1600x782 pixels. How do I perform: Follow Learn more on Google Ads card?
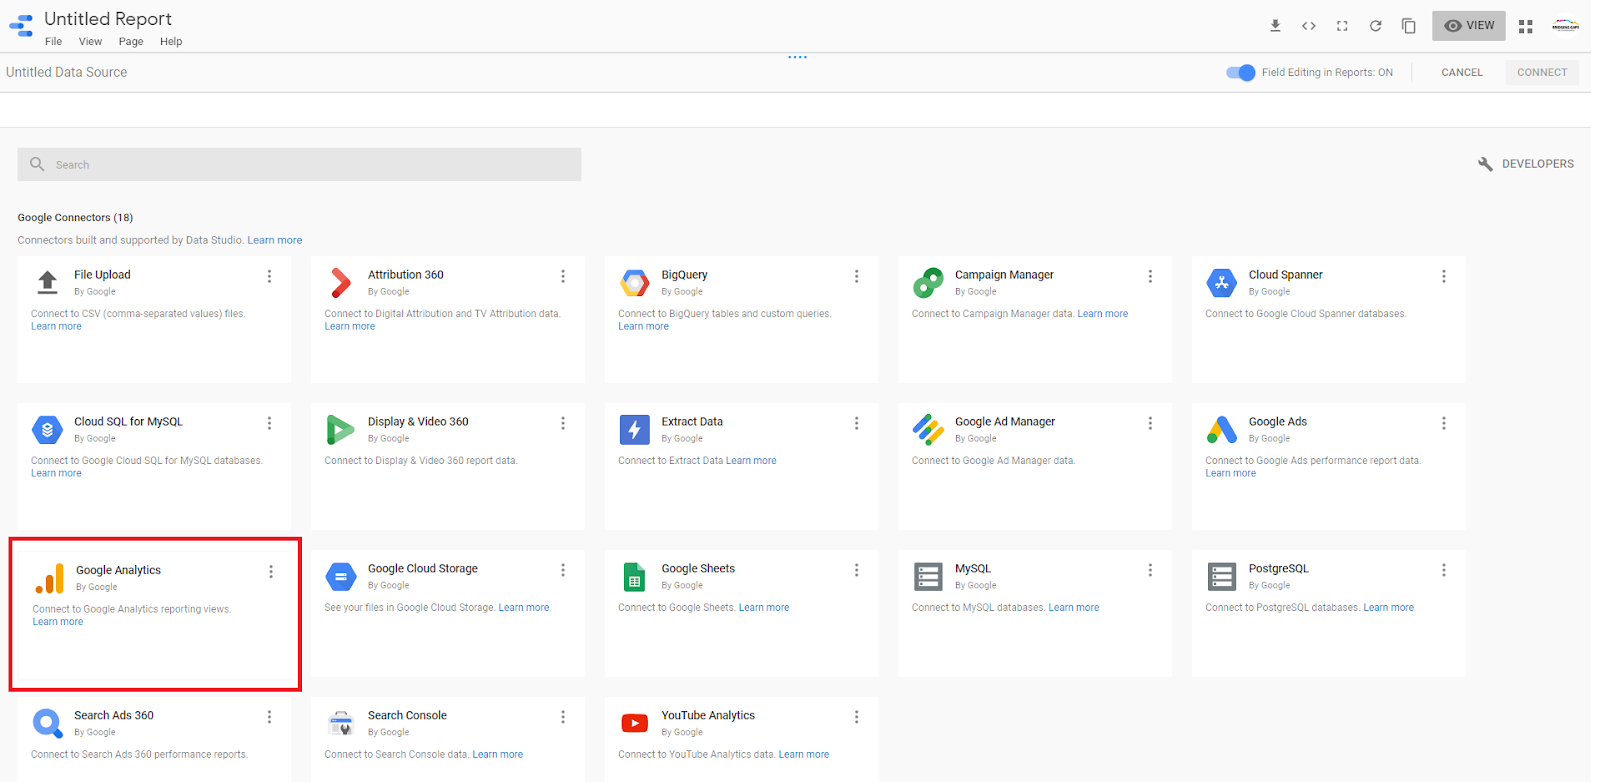click(1230, 474)
